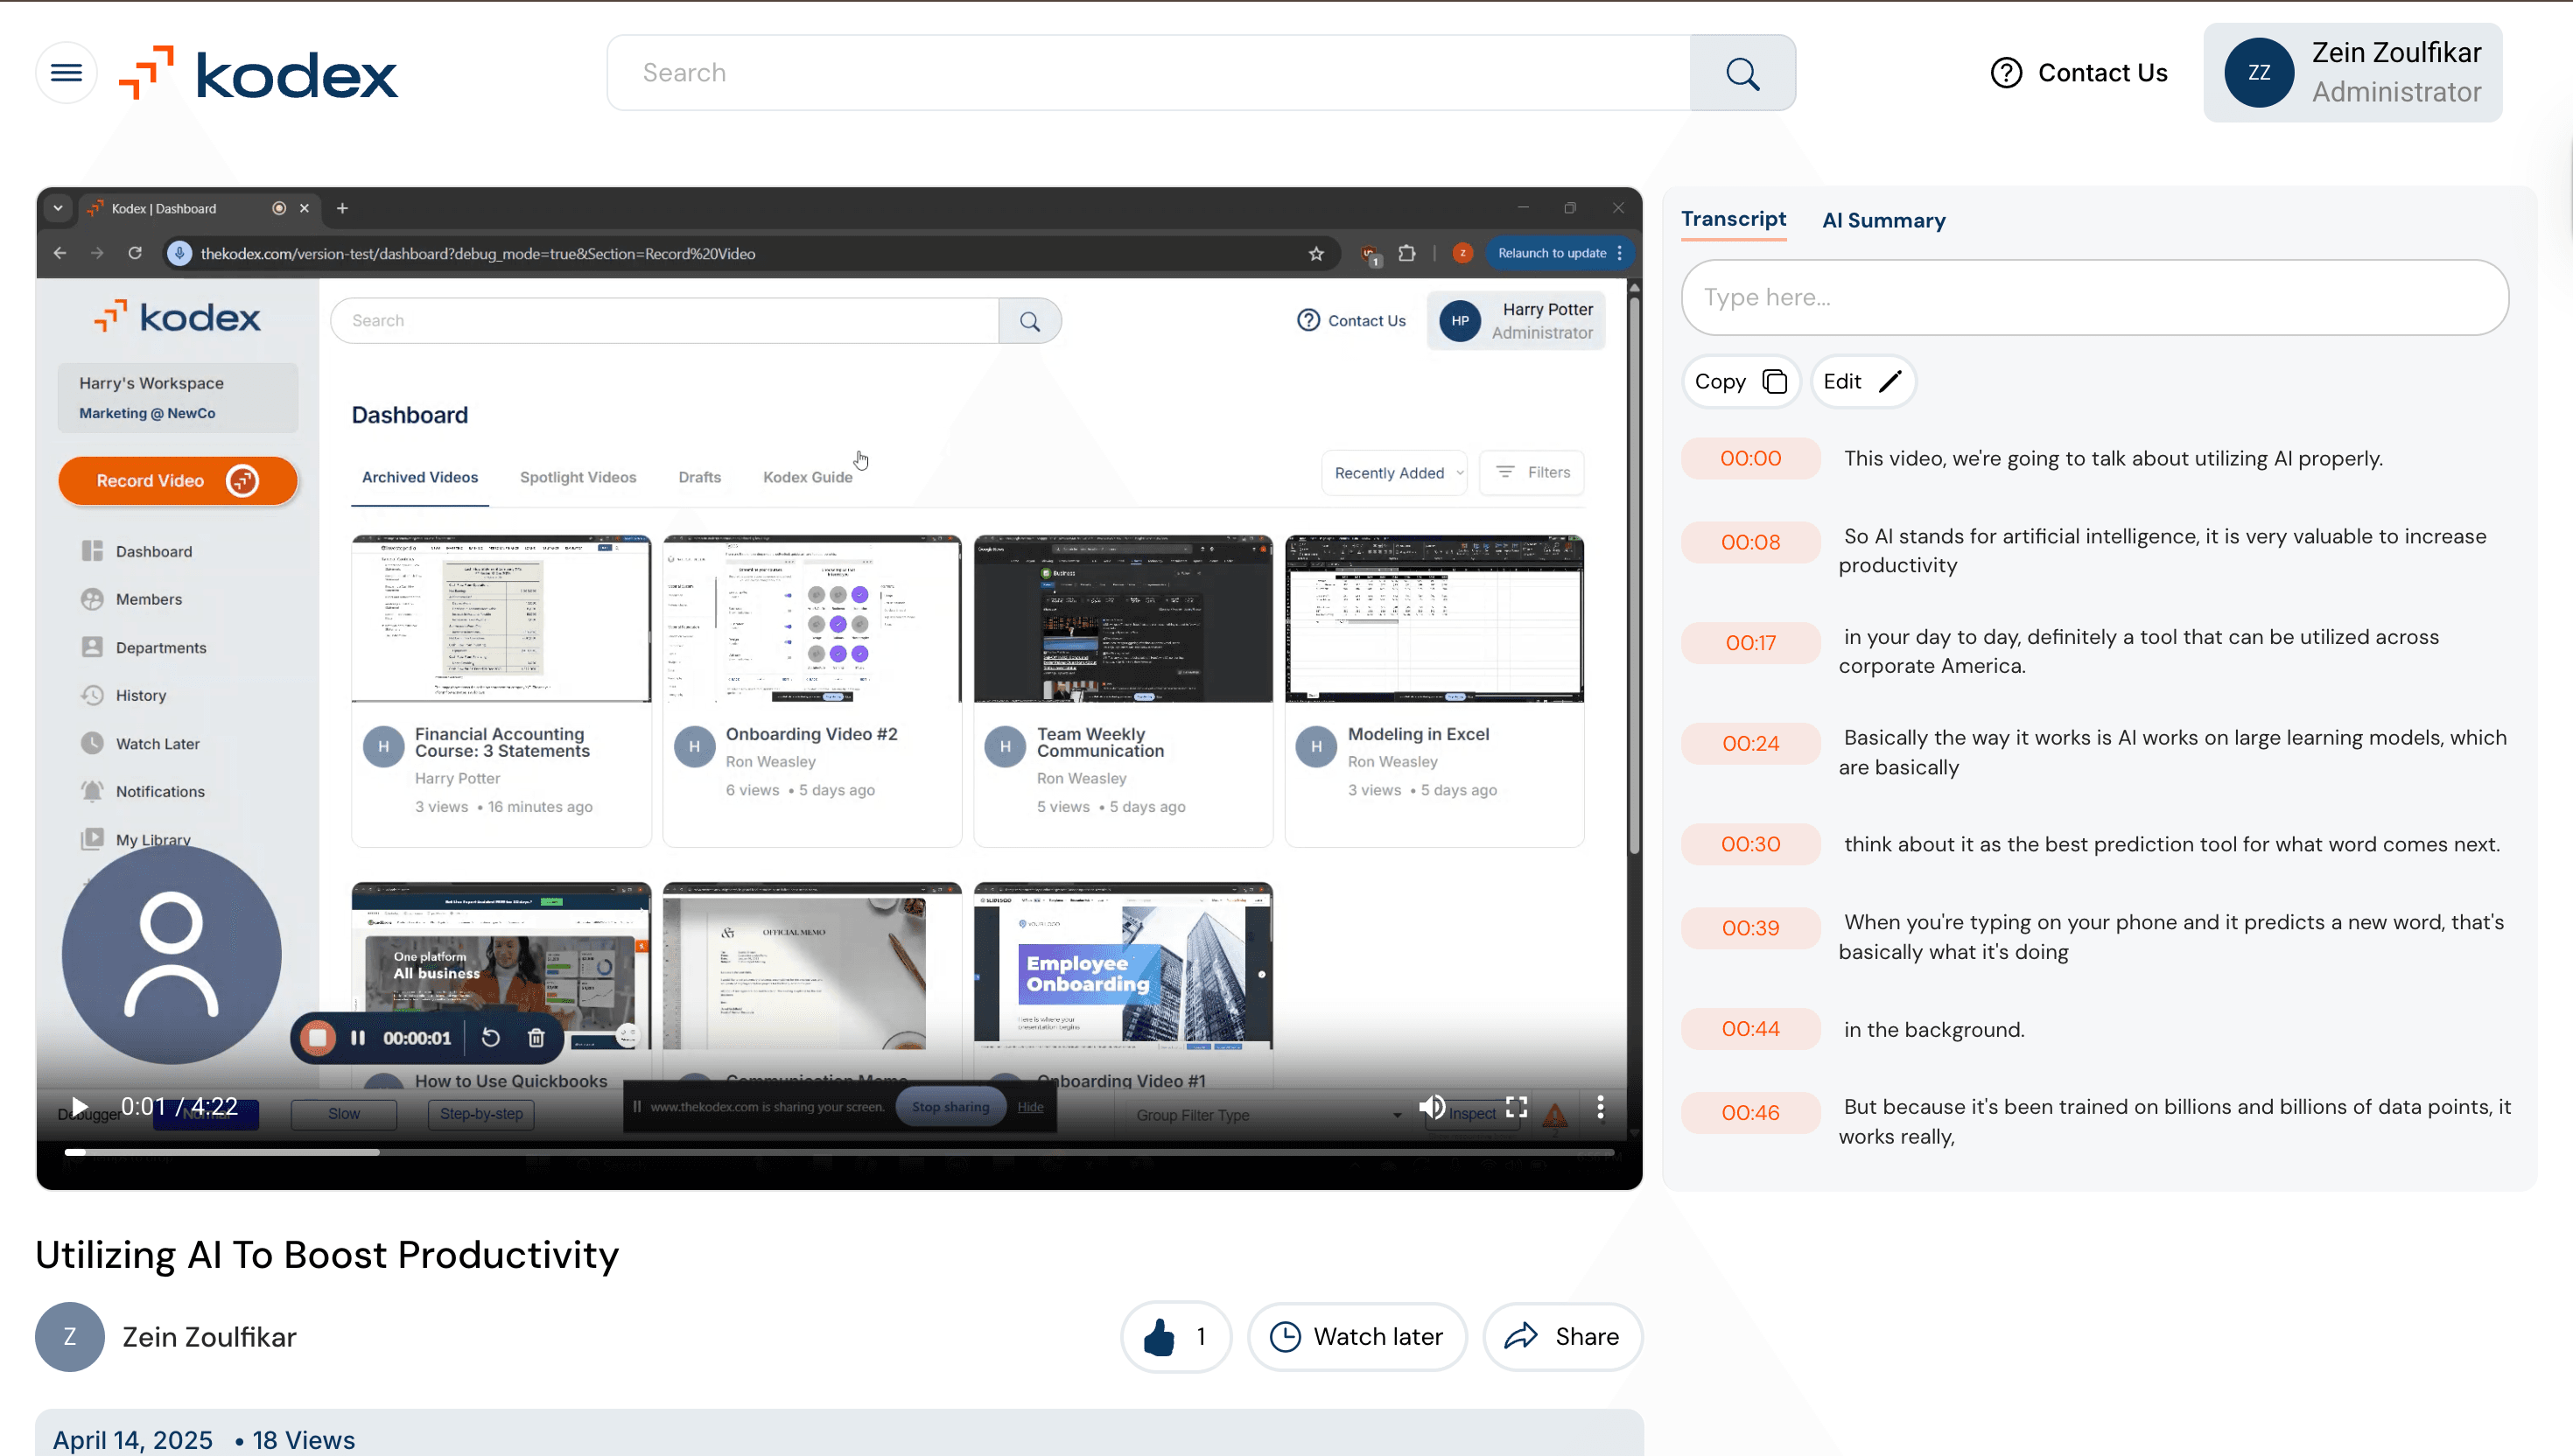Expand the browser tab search chevron
Viewport: 2573px width, 1456px height.
click(x=58, y=208)
